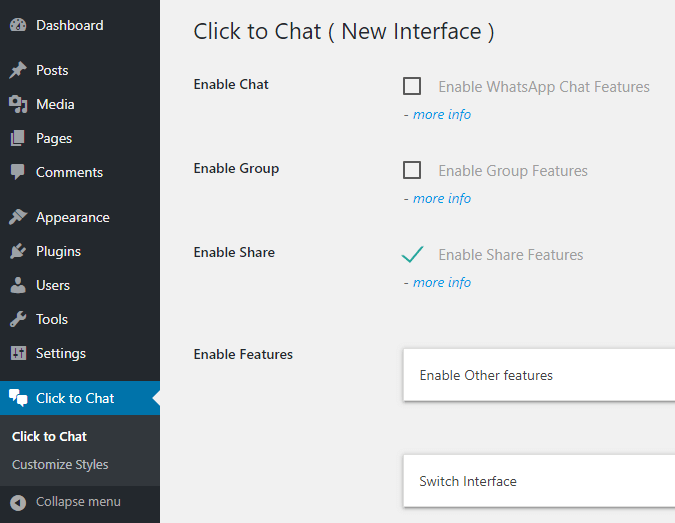Click the Enable Share row heading
This screenshot has width=675, height=523.
coord(234,252)
